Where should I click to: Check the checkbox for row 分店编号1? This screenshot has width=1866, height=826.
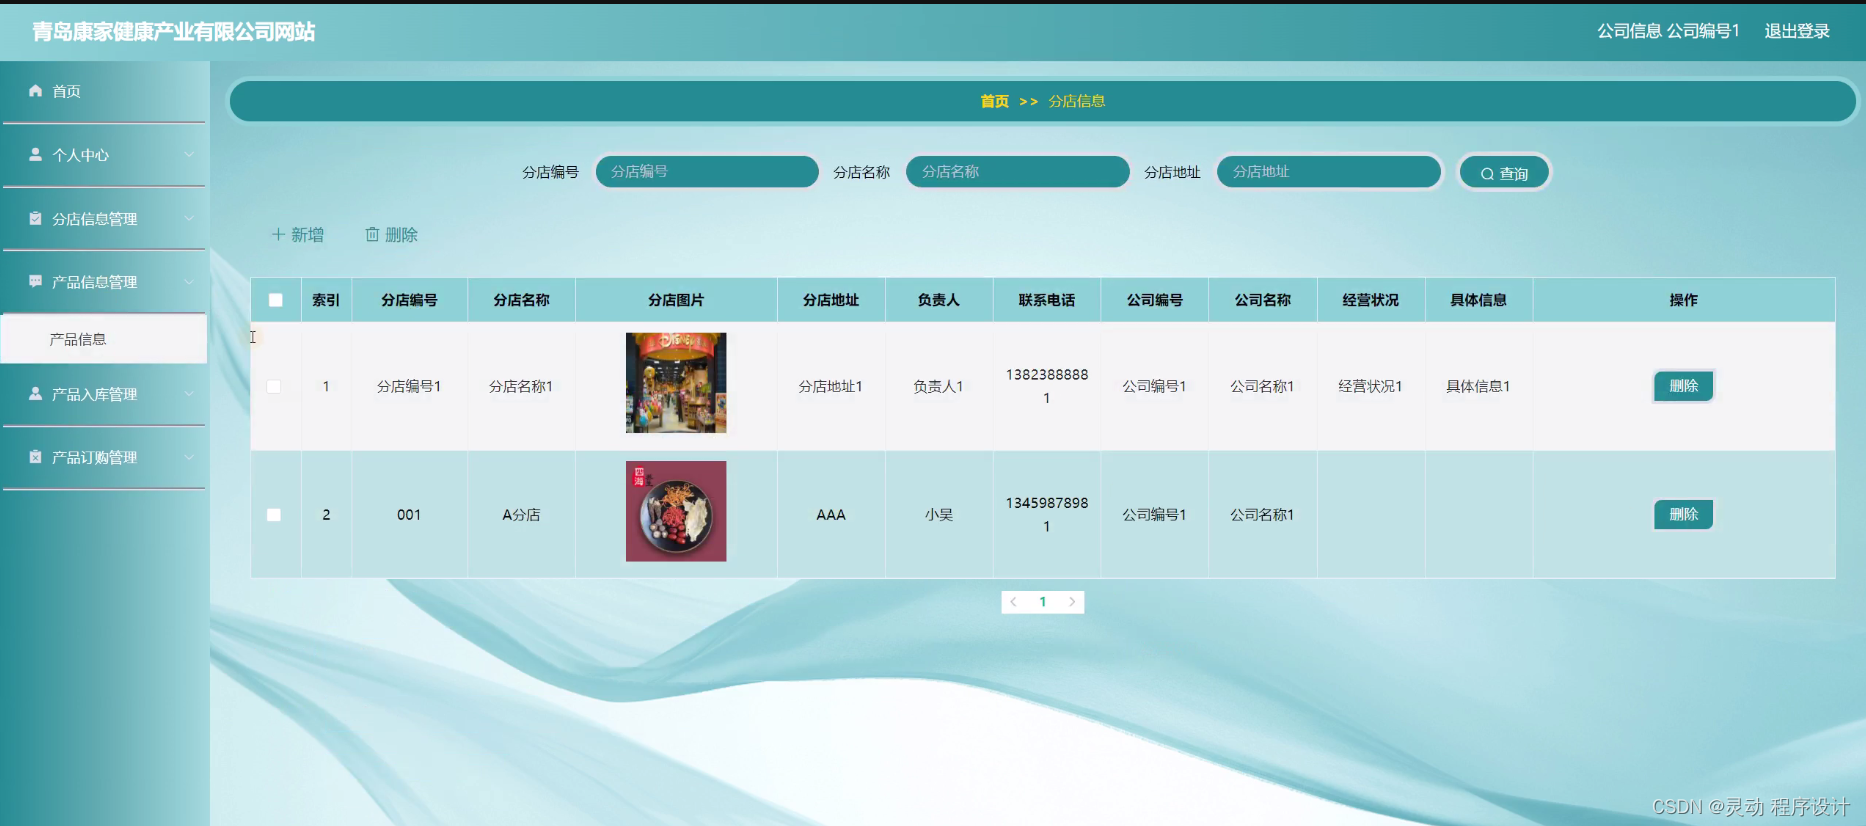click(274, 386)
